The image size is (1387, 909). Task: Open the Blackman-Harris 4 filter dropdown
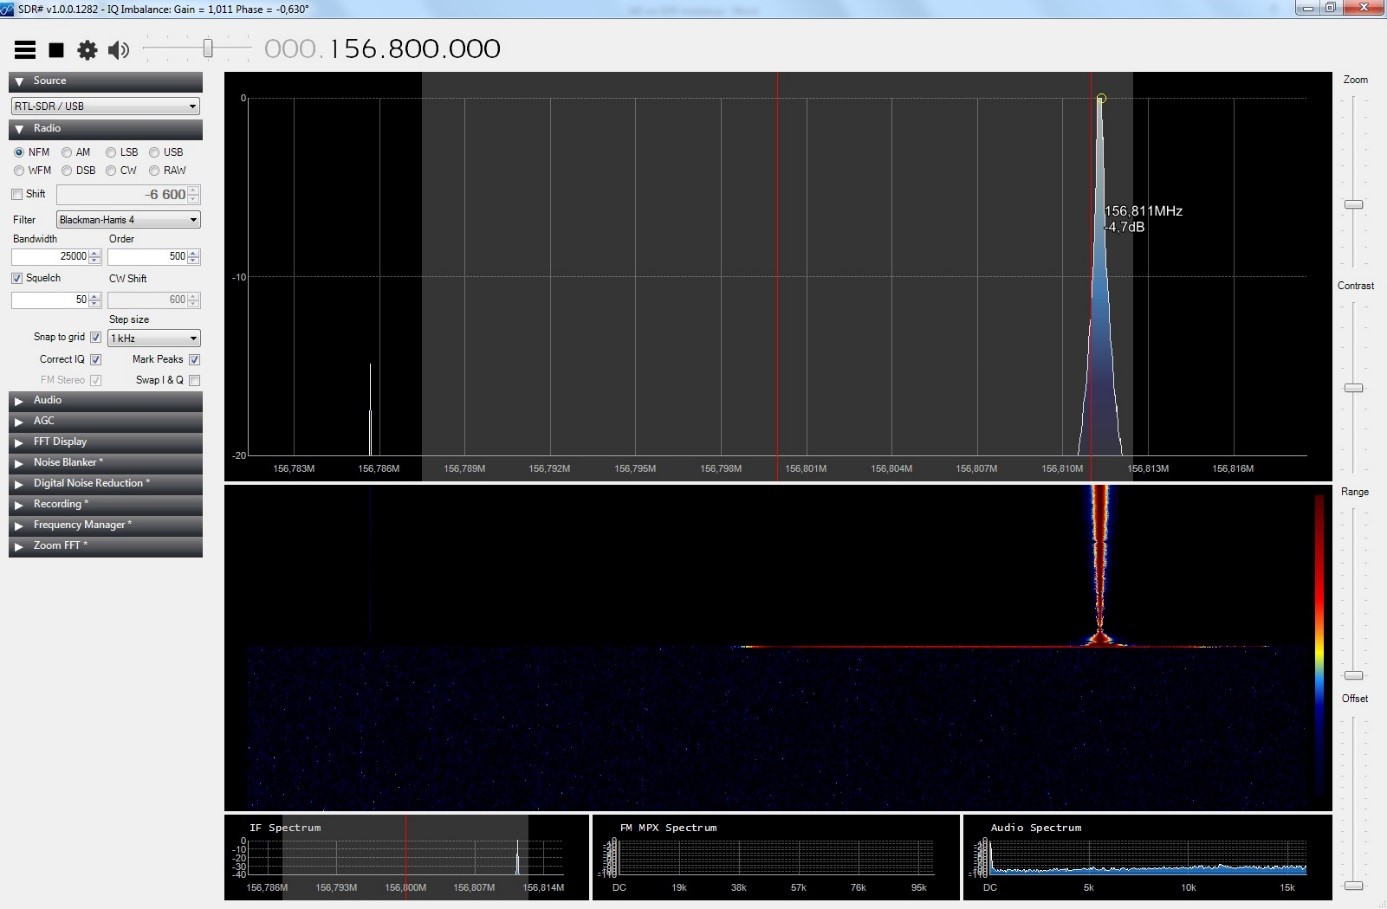pyautogui.click(x=128, y=220)
